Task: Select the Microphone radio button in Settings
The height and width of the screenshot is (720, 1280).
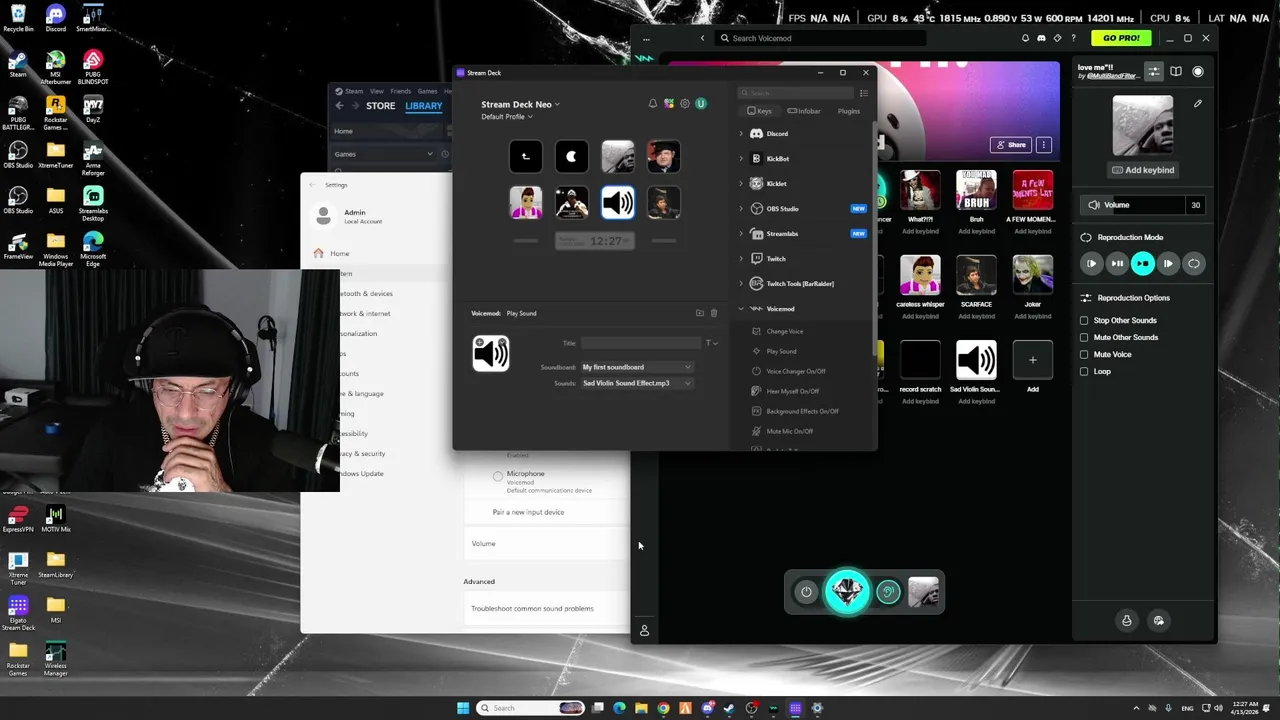Action: coord(498,476)
